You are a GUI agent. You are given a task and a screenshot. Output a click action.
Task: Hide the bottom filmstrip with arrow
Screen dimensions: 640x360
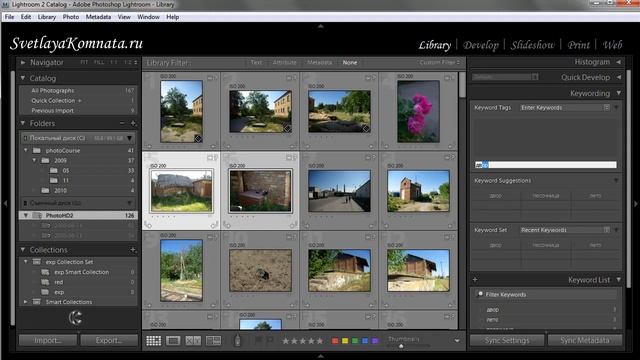tap(320, 356)
